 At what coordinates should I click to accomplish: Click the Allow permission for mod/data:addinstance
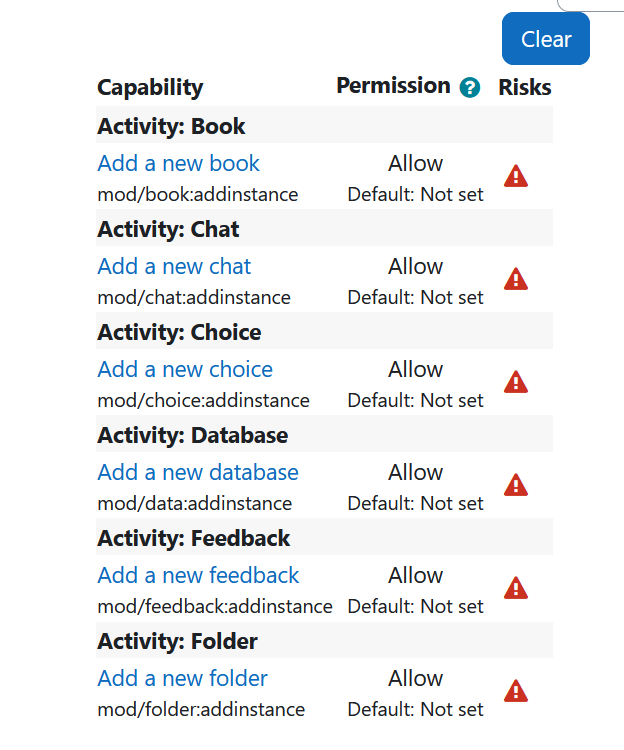point(416,473)
